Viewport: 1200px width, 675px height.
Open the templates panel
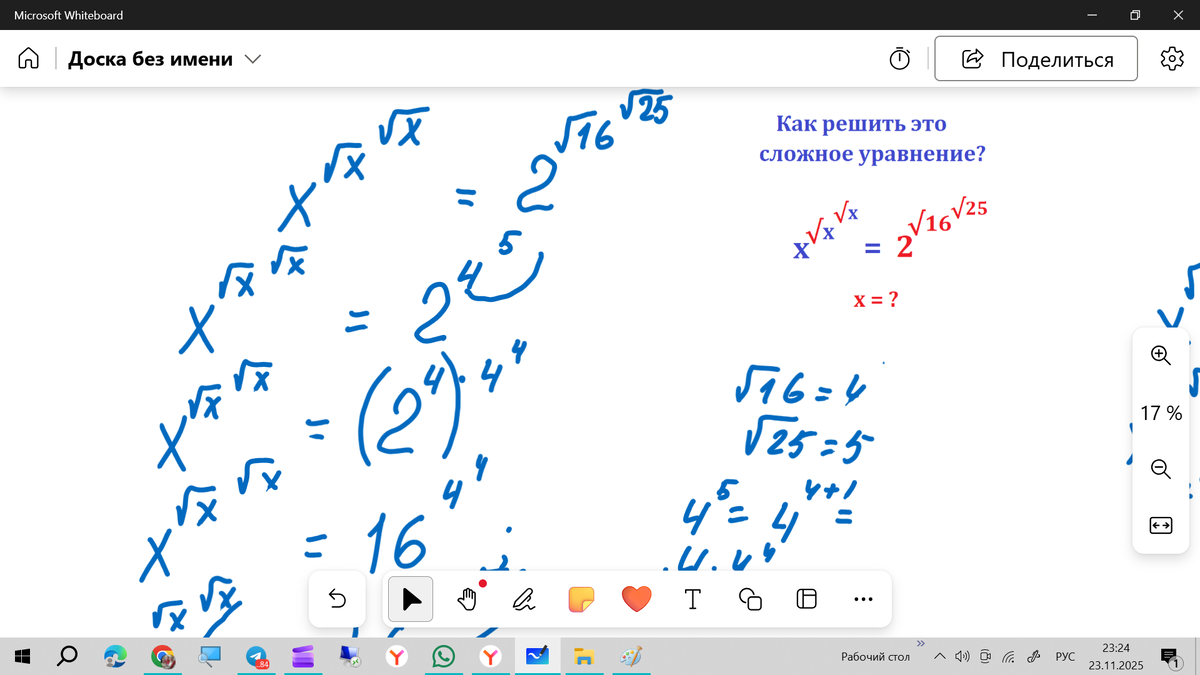point(807,599)
